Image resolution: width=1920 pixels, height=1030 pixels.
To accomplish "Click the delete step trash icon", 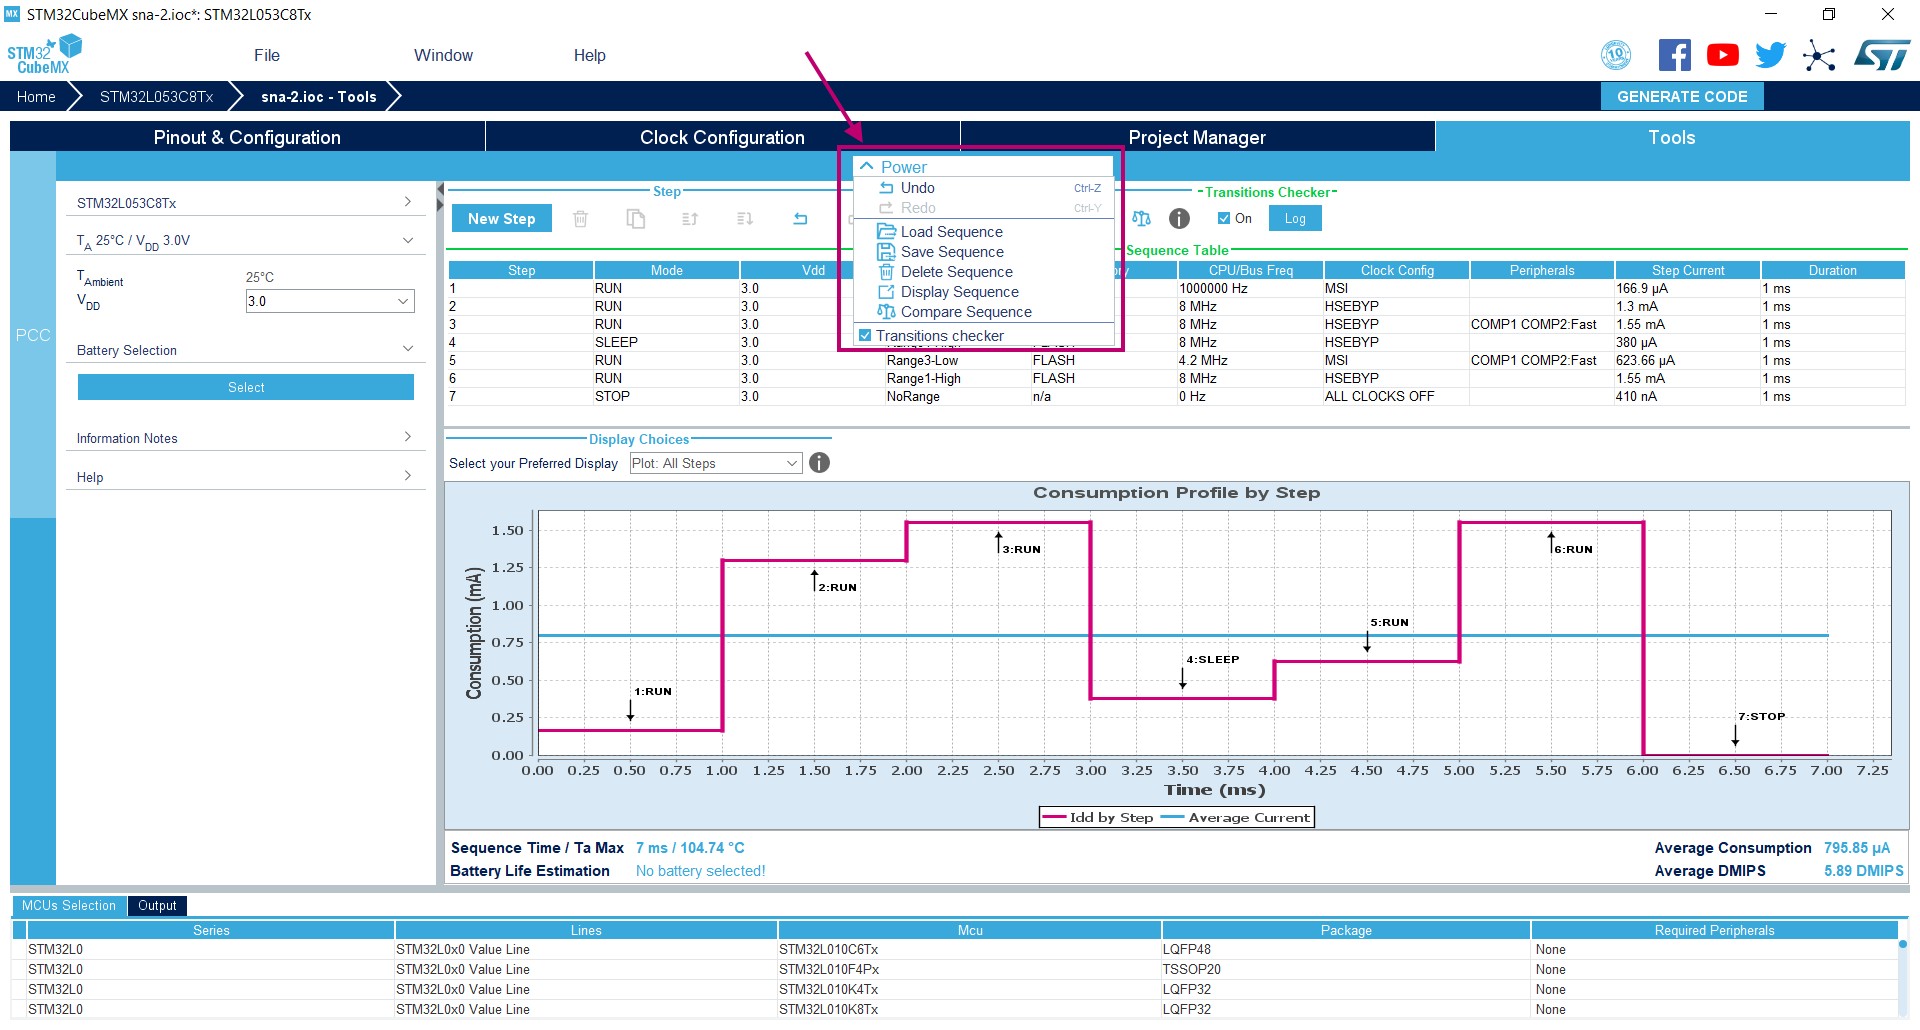I will click(580, 219).
